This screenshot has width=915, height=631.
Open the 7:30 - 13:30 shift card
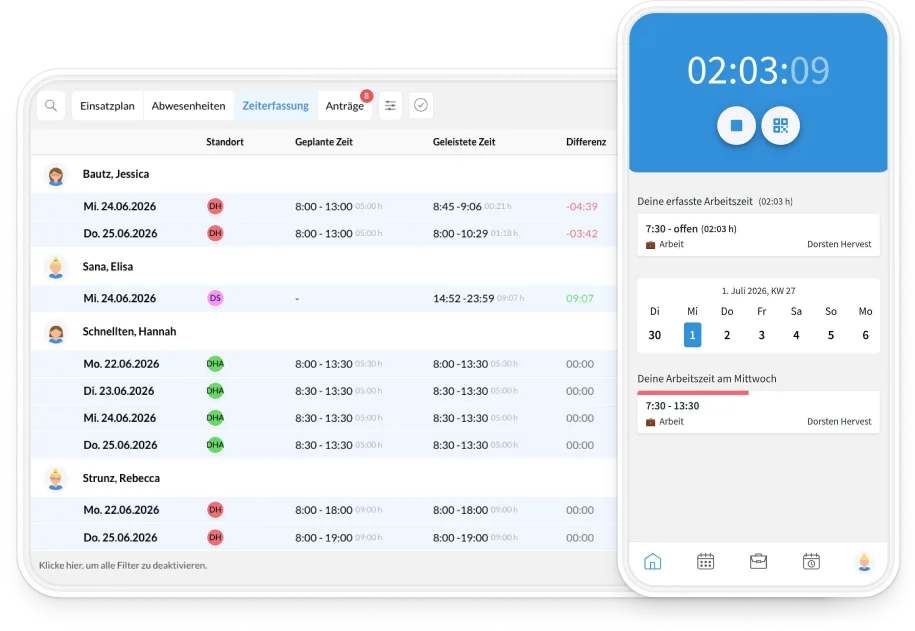pos(758,413)
